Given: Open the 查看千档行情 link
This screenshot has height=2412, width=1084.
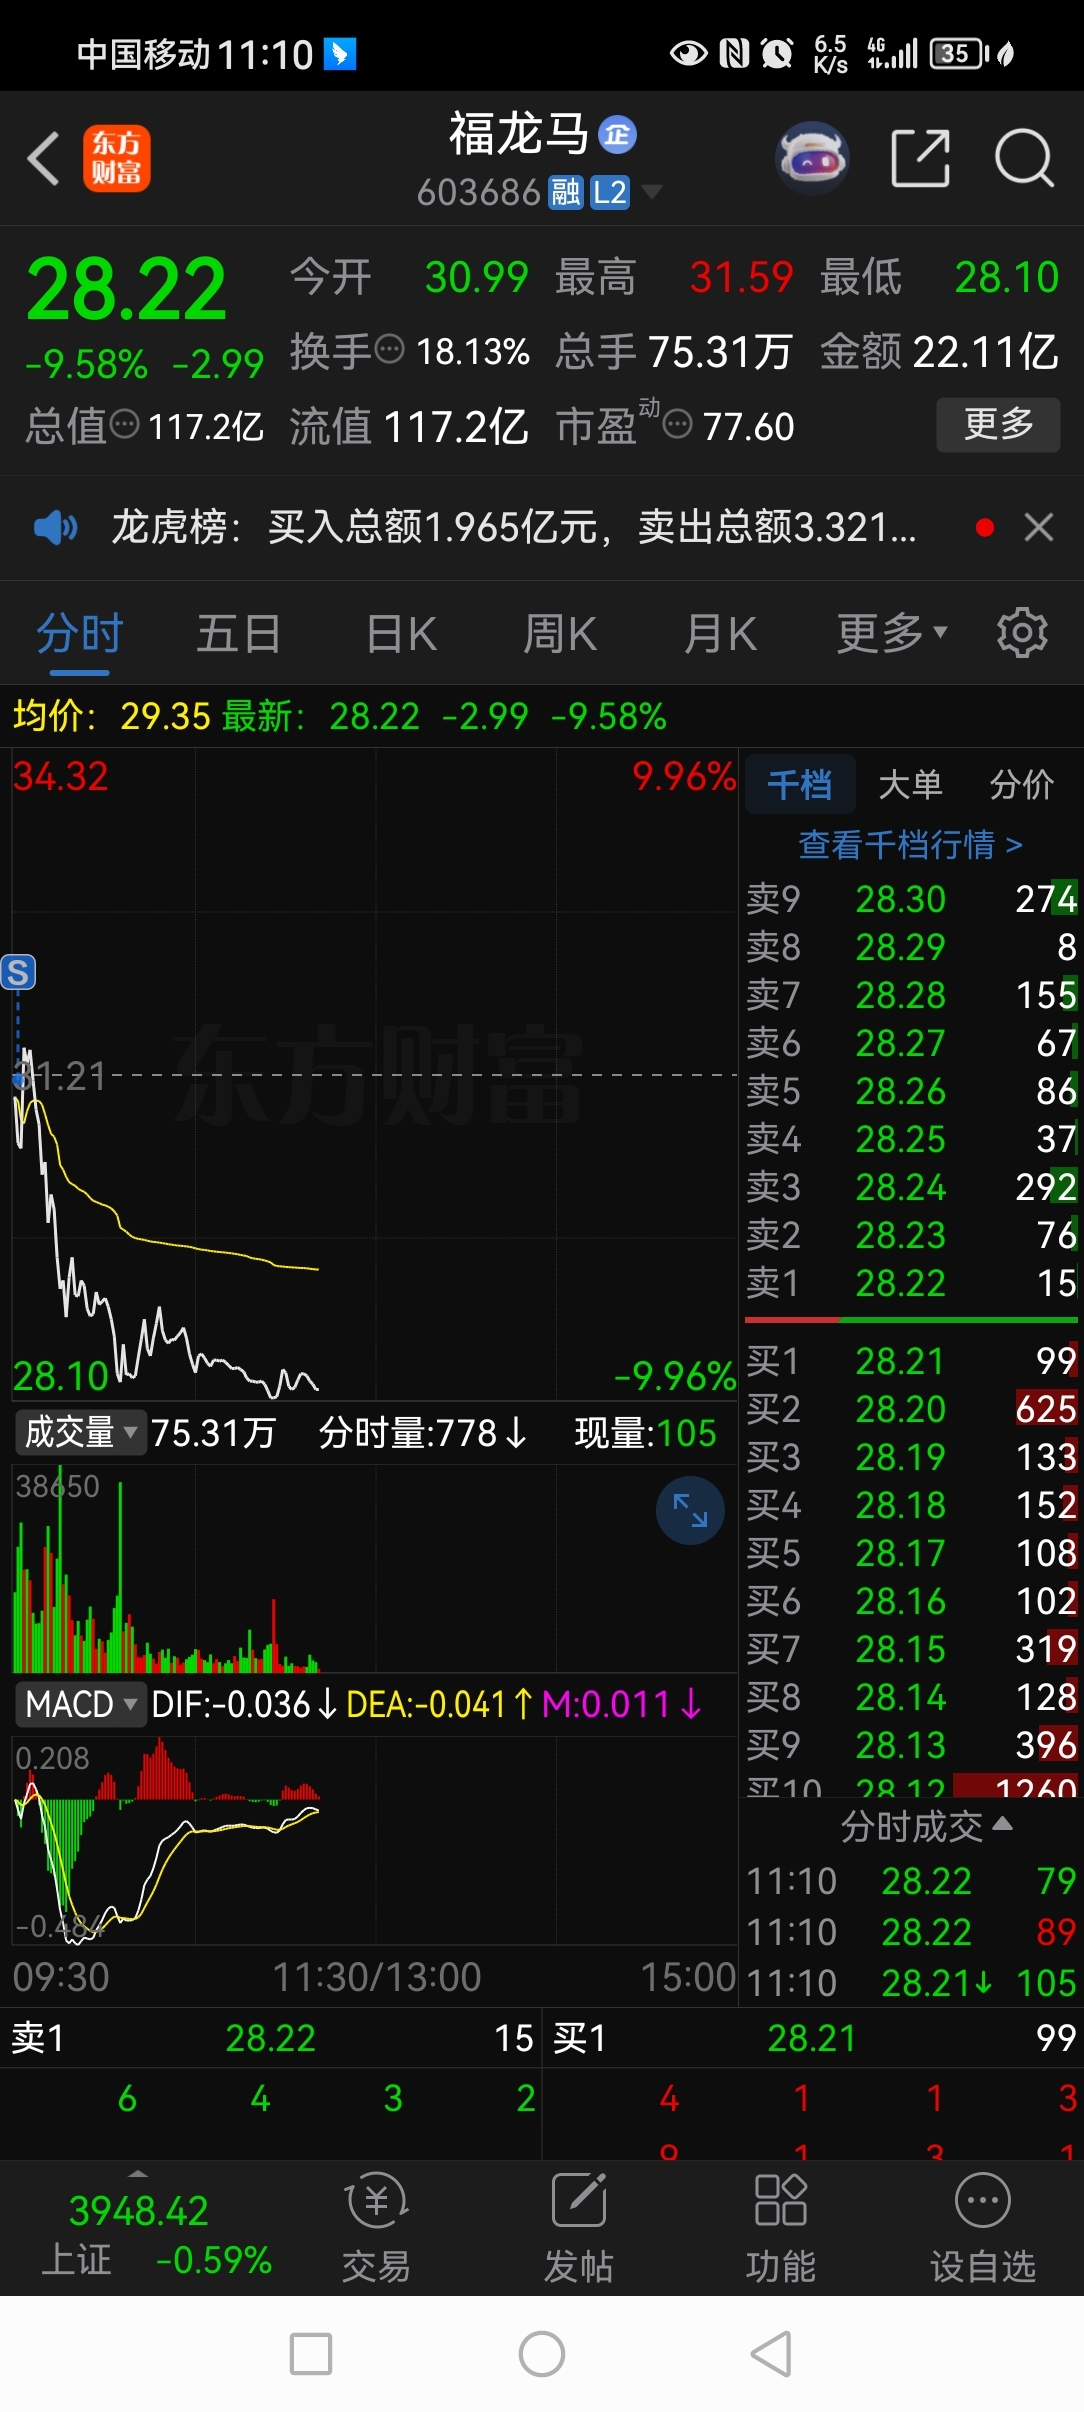Looking at the screenshot, I should click(x=910, y=845).
